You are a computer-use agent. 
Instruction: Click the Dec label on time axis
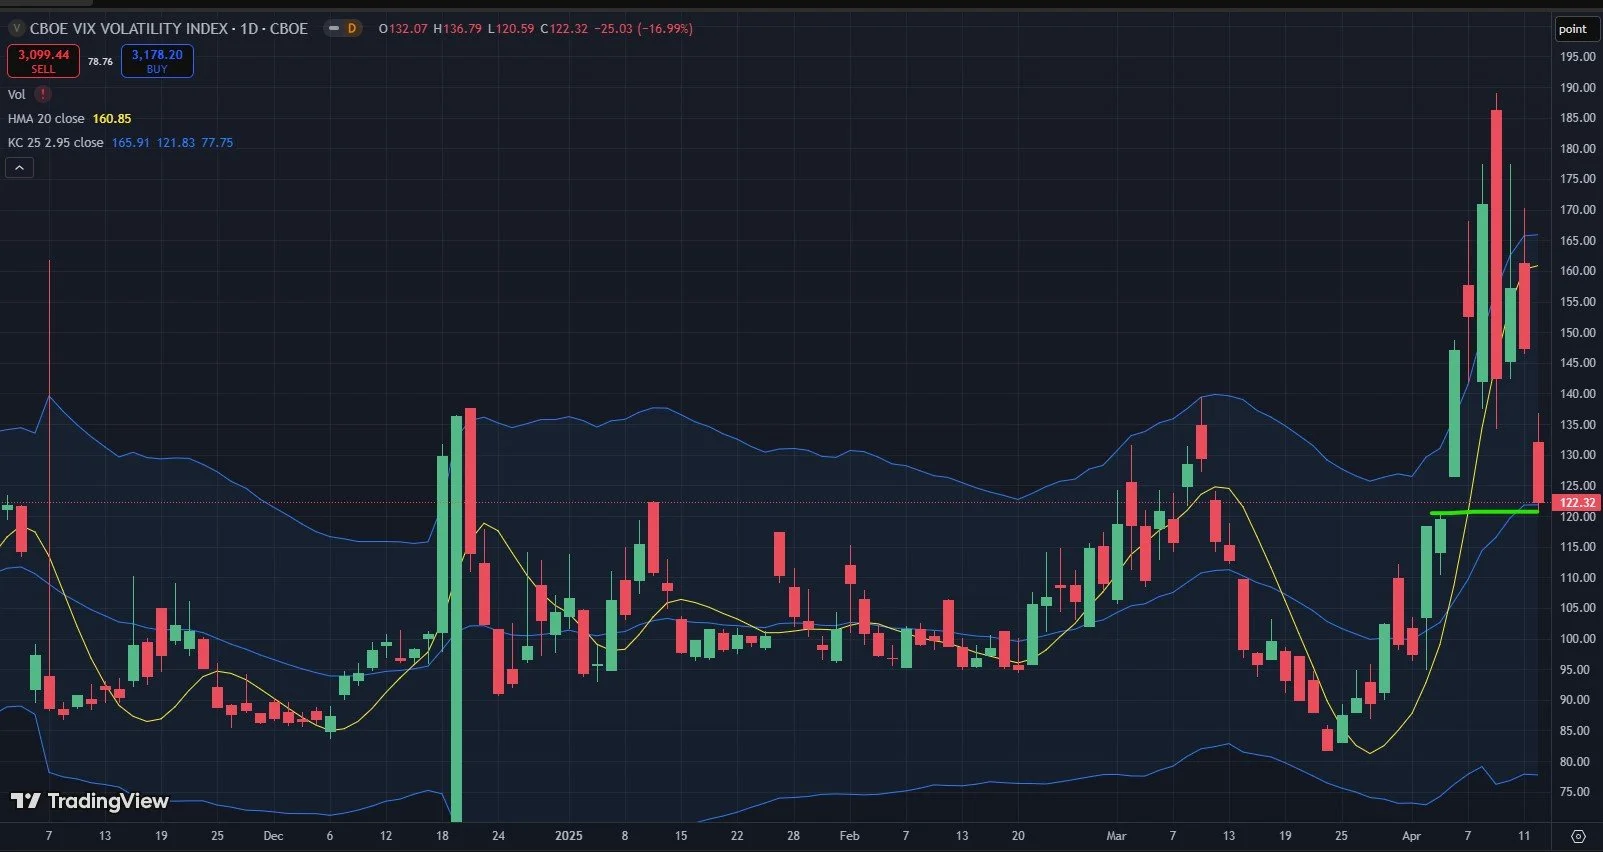click(x=273, y=836)
